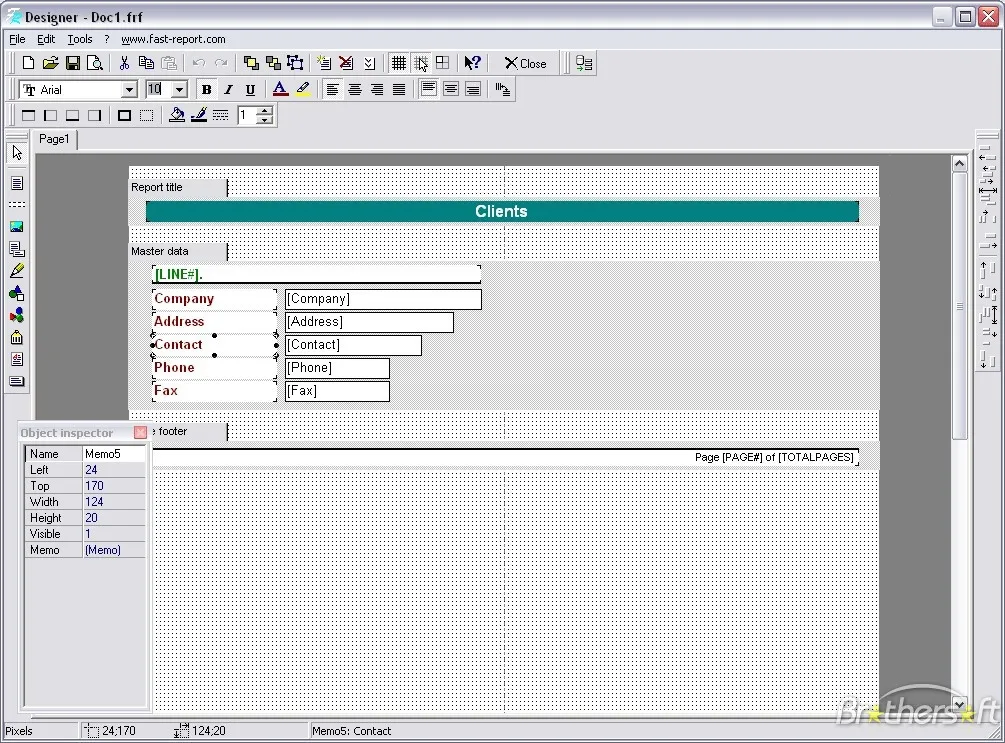Open the Edit menu
The height and width of the screenshot is (743, 1005).
[46, 39]
